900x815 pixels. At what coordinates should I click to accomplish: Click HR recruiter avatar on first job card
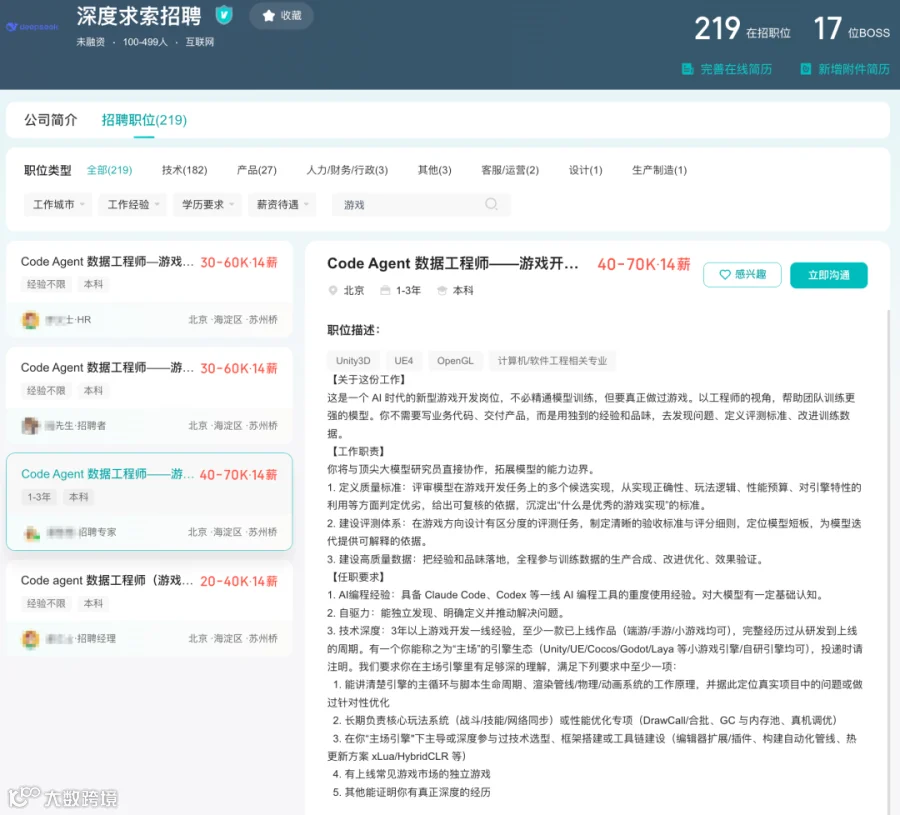[30, 320]
